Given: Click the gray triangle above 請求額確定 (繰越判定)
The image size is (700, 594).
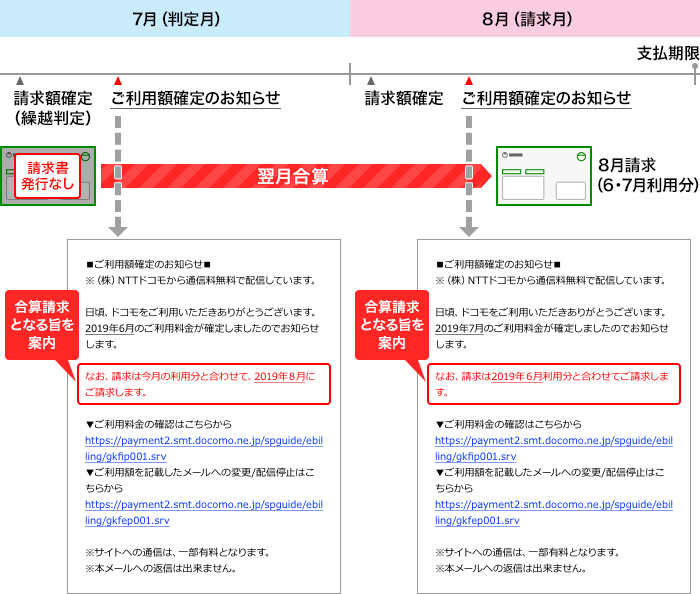Looking at the screenshot, I should point(20,81).
